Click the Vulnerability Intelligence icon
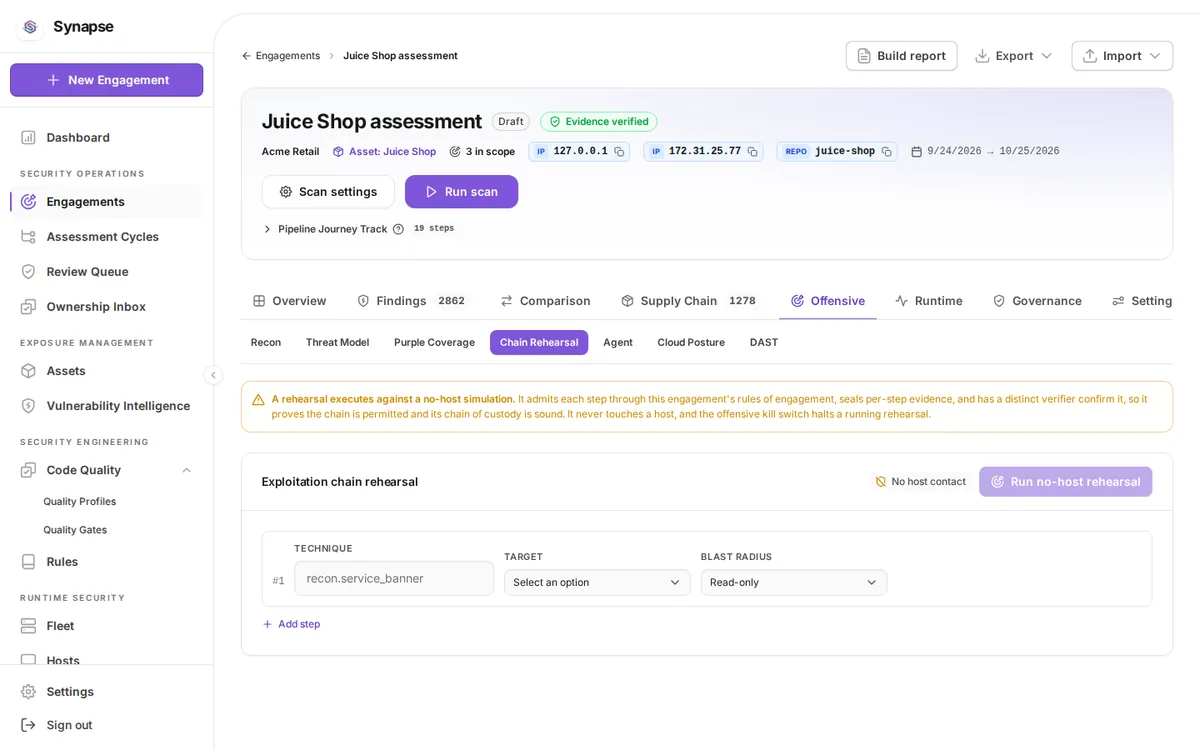The image size is (1200, 750). [x=28, y=406]
